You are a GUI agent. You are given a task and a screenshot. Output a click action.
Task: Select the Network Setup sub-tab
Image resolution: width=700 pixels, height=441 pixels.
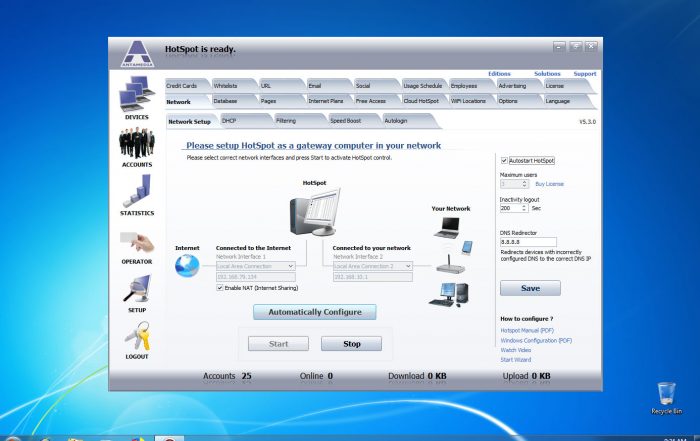tap(191, 121)
